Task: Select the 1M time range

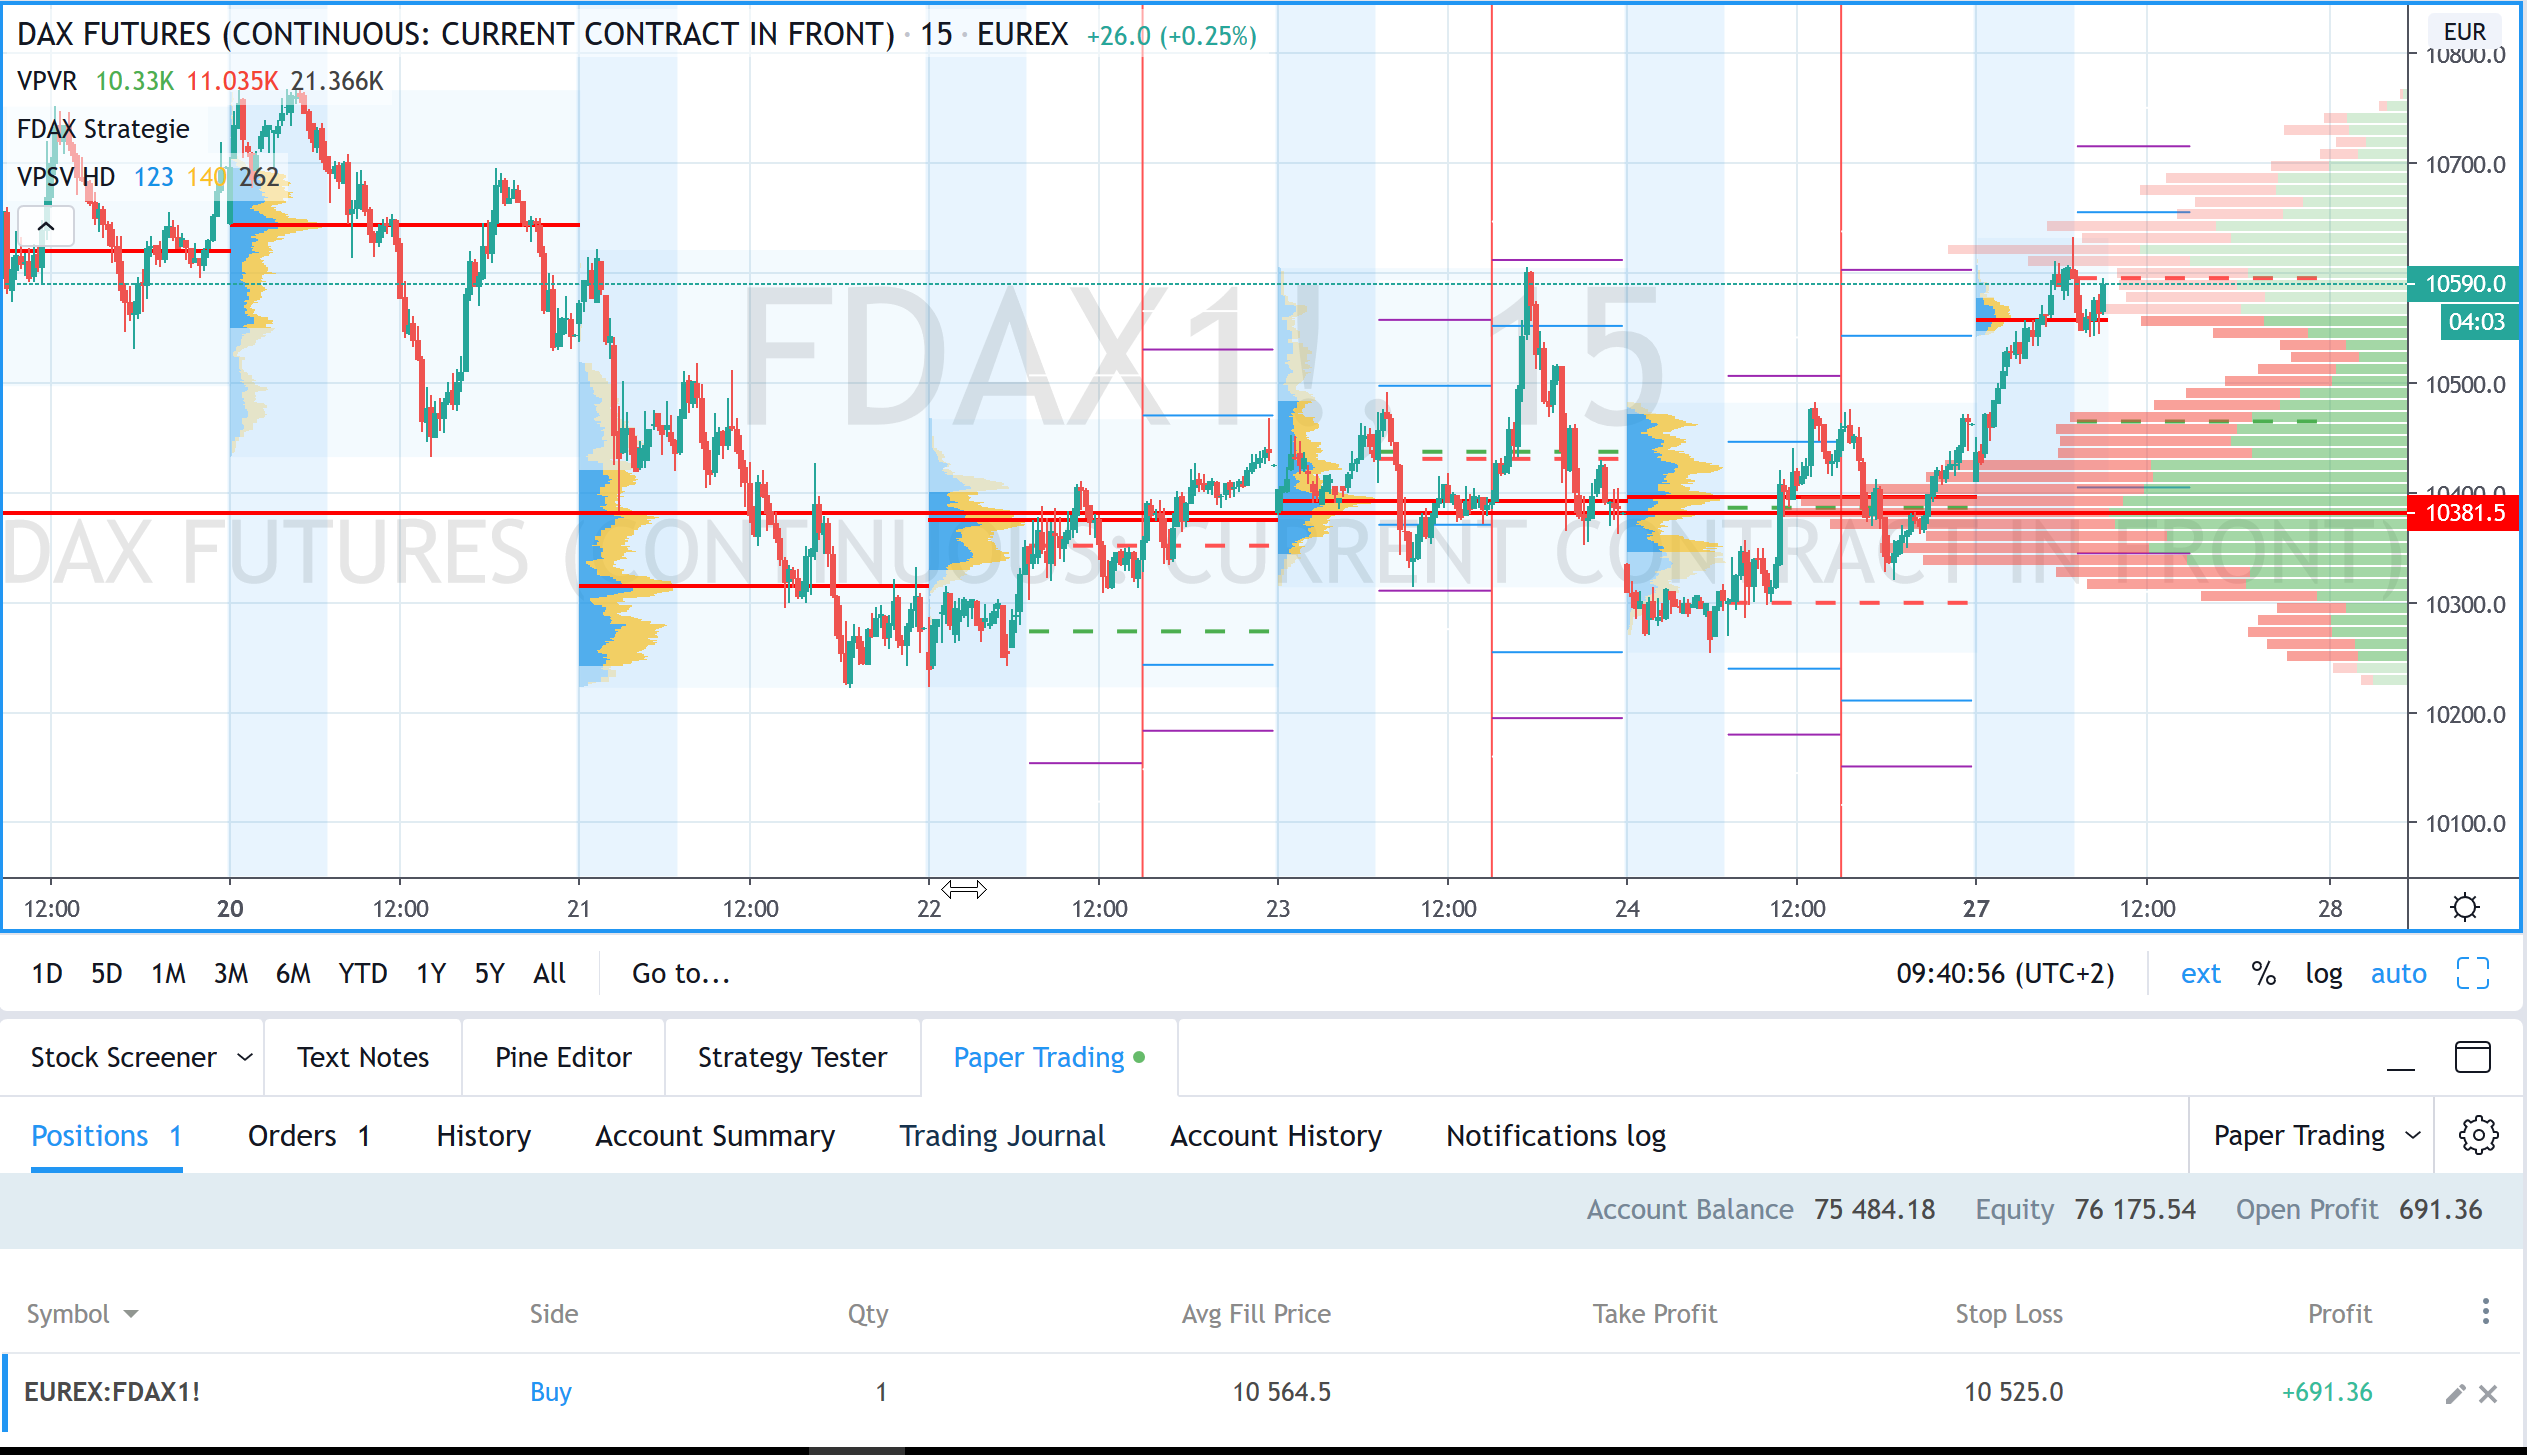Action: [168, 973]
